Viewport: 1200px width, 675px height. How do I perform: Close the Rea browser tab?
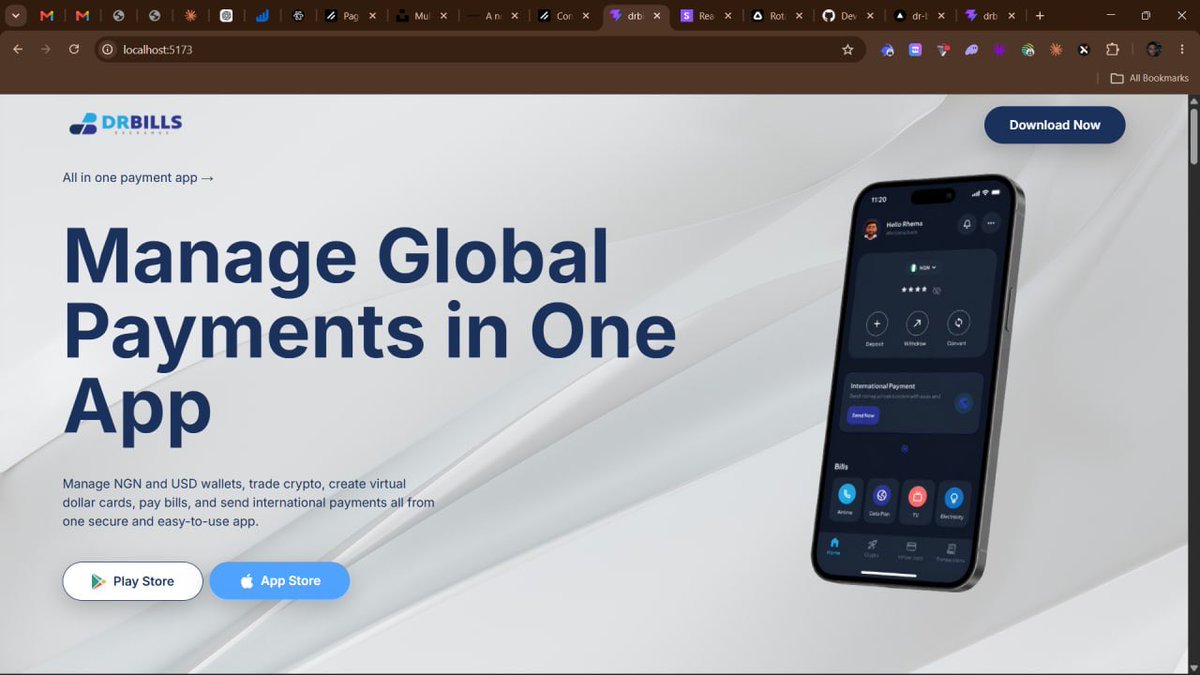point(729,16)
